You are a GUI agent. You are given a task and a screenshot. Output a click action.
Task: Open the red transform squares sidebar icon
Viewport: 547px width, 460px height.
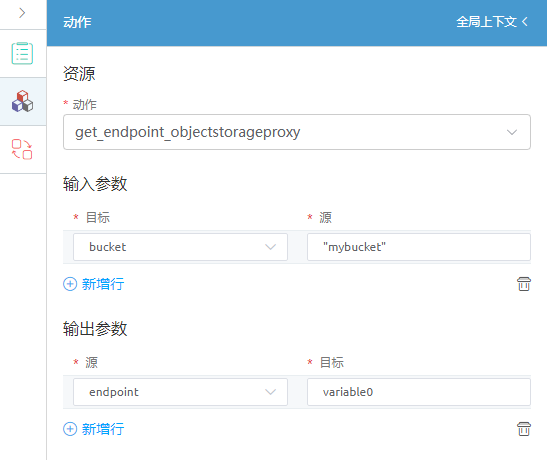coord(22,149)
